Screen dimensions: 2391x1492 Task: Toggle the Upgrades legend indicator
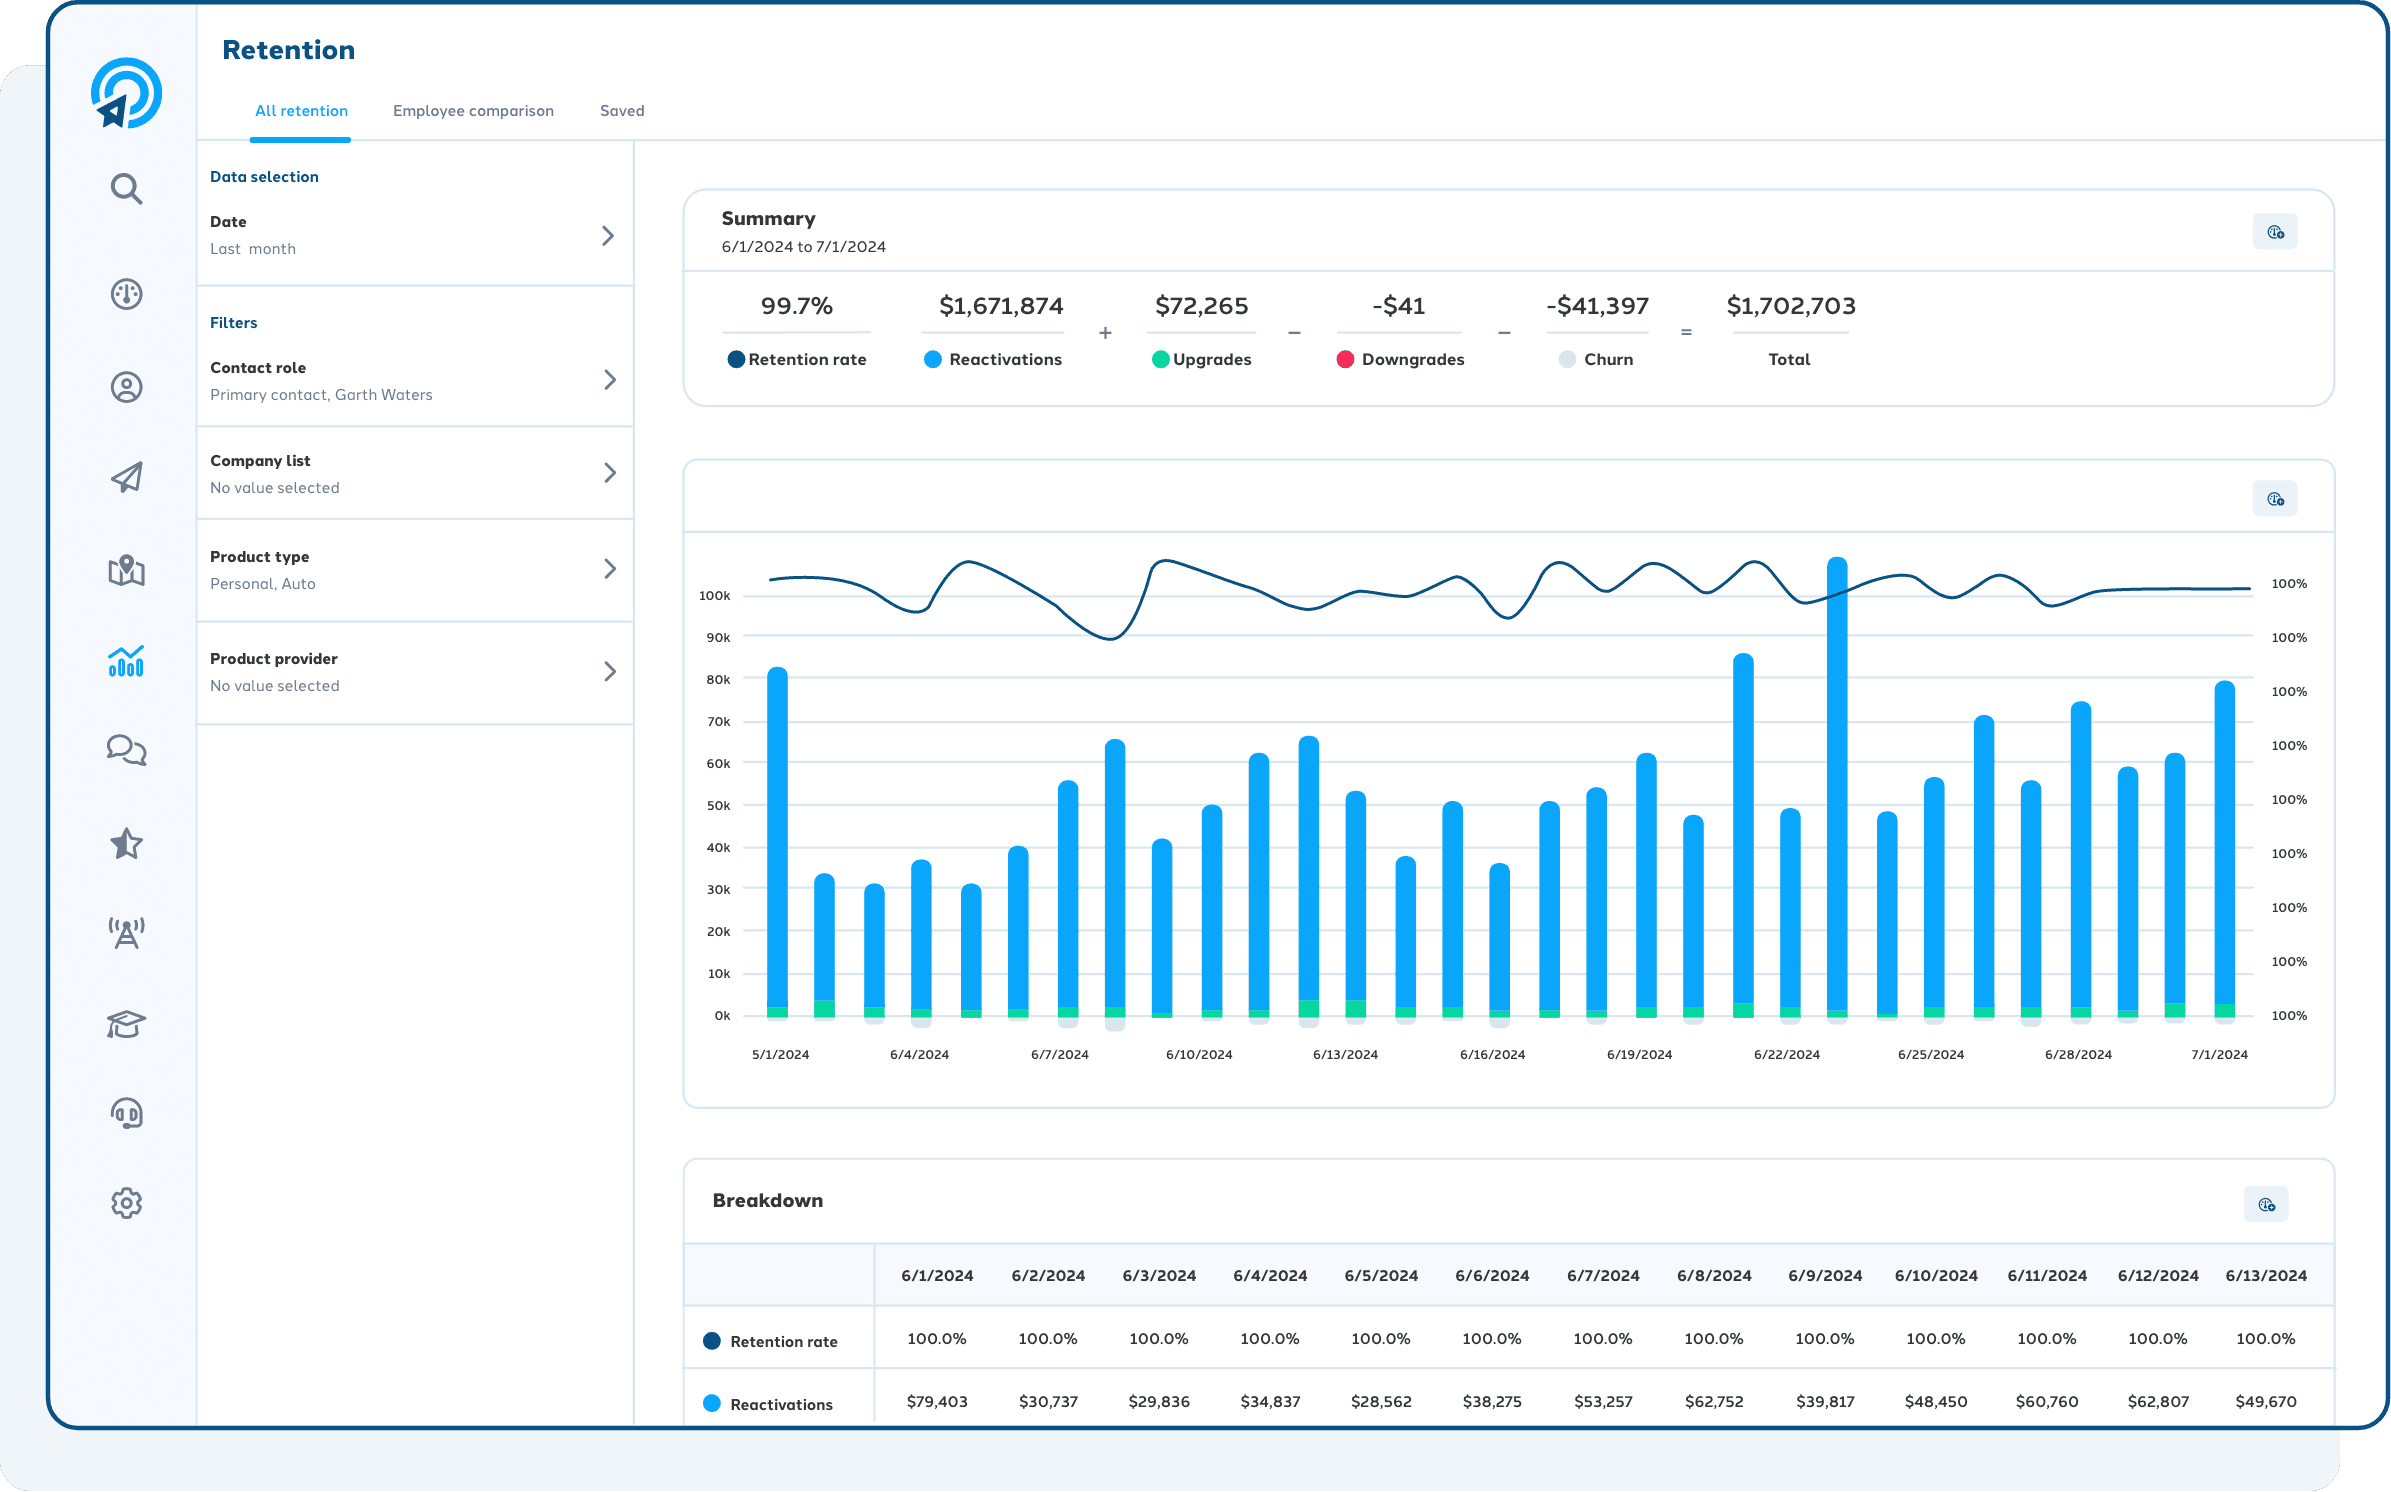click(x=1160, y=358)
